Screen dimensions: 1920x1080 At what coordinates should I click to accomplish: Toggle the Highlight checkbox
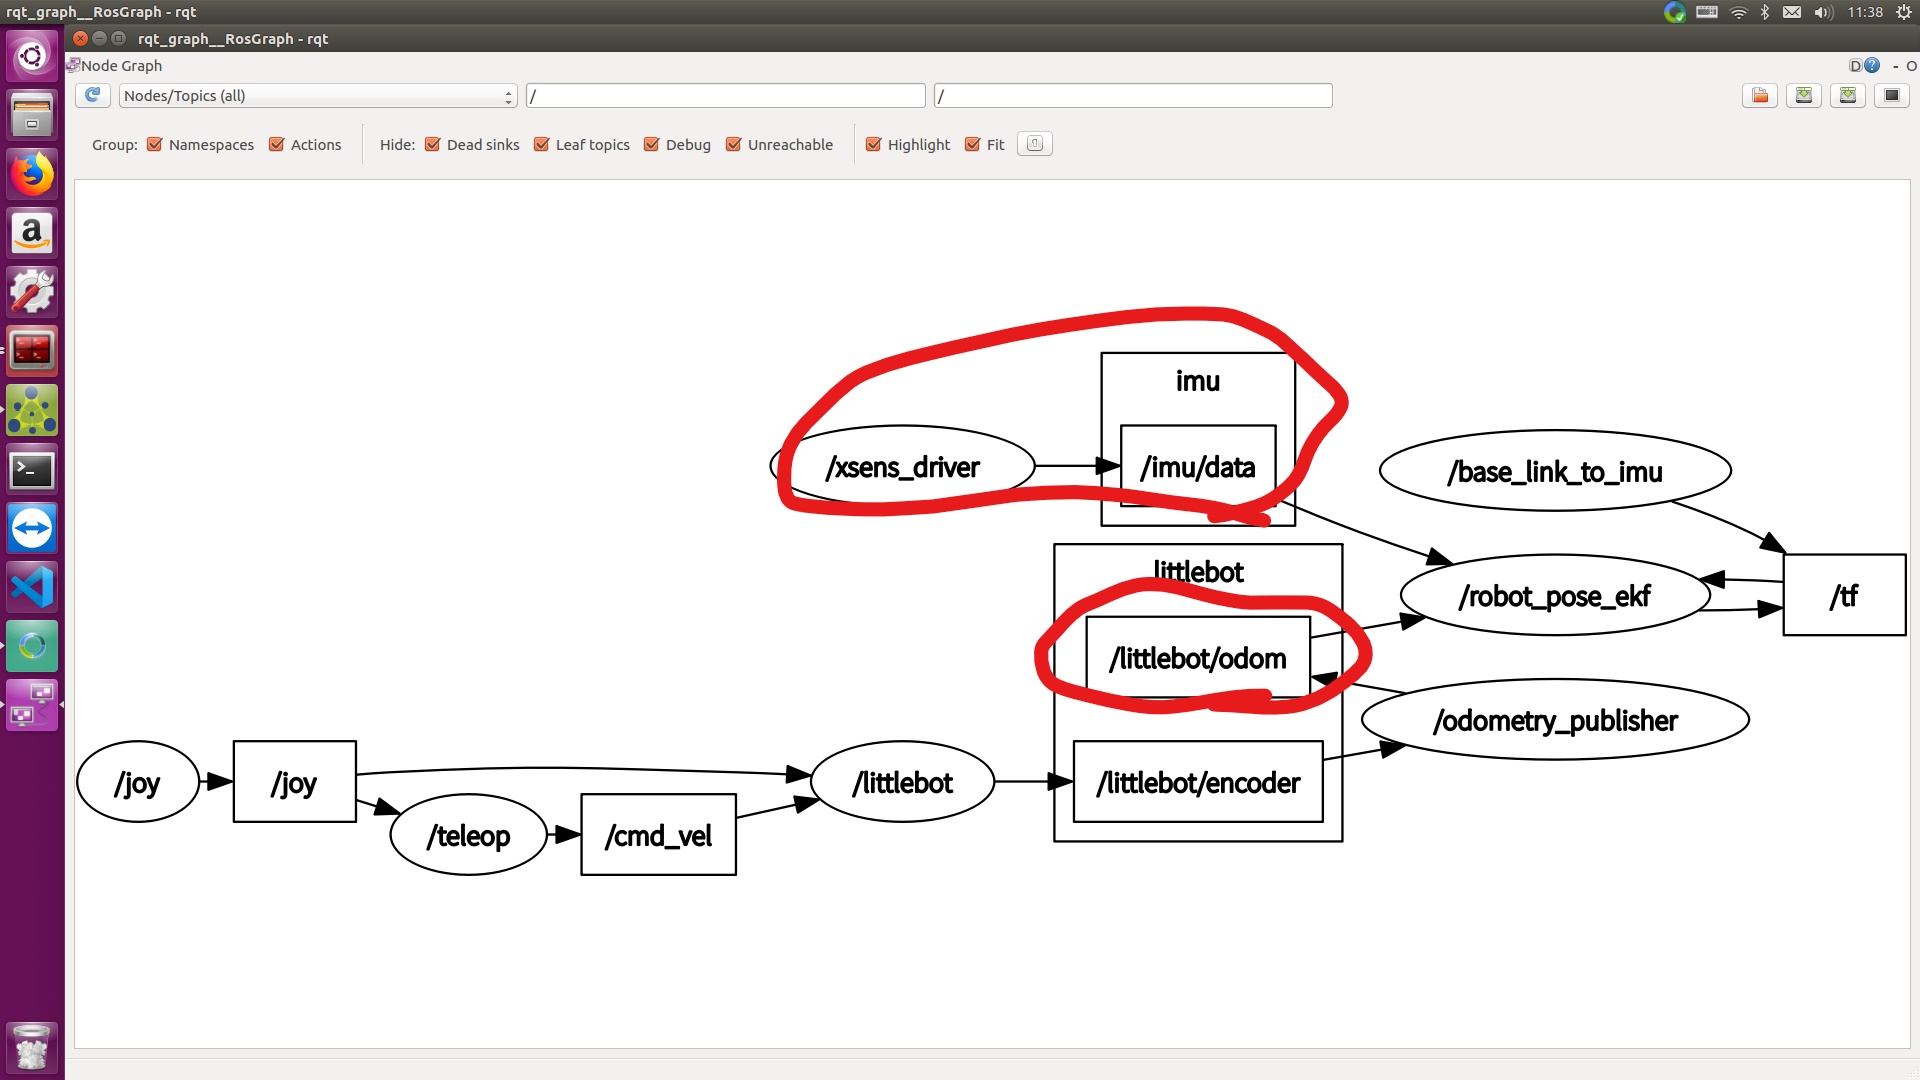[x=874, y=144]
